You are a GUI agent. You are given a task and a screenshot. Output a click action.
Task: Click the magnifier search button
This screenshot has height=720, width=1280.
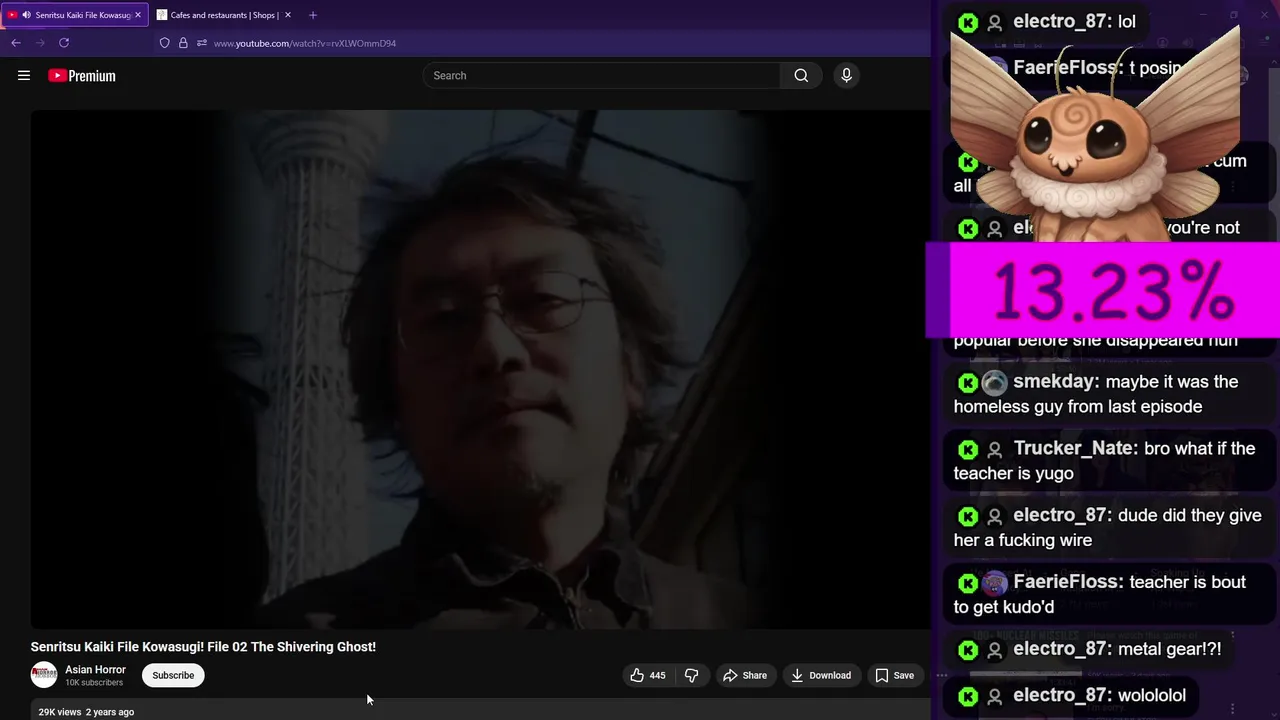tap(801, 75)
